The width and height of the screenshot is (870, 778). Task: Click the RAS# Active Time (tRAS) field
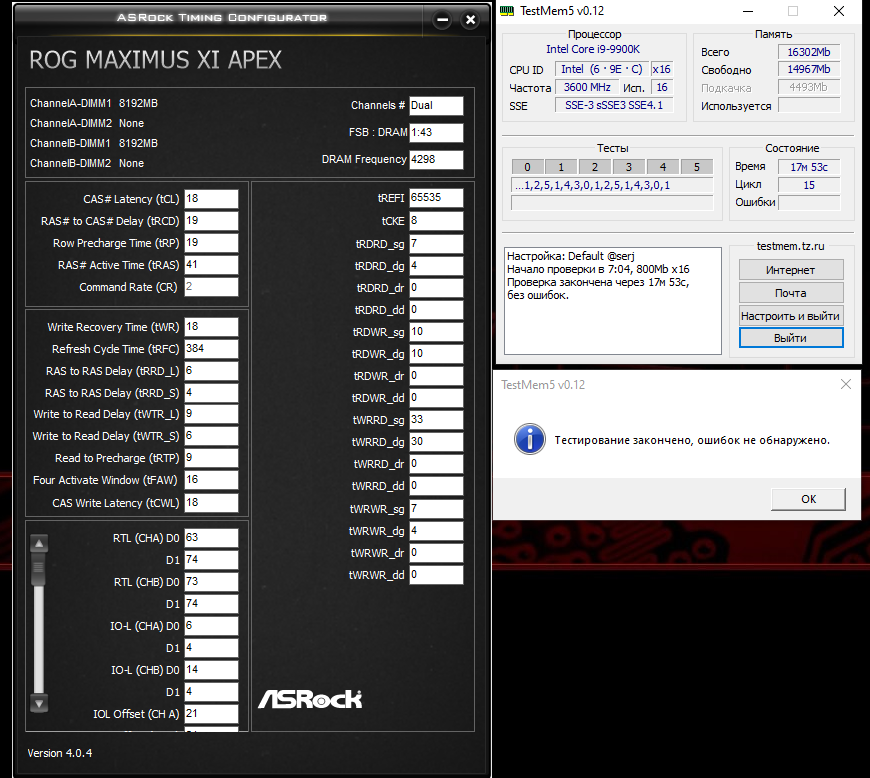click(x=211, y=265)
